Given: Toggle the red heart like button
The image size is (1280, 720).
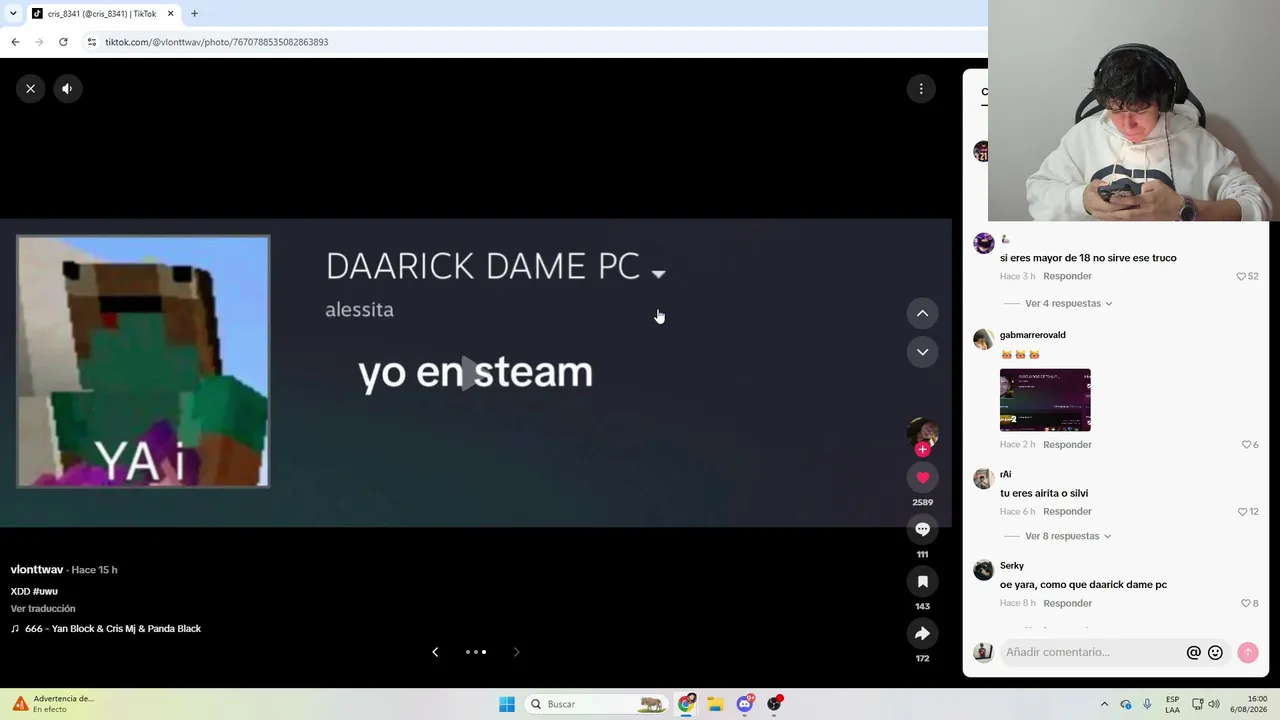Looking at the screenshot, I should coord(922,478).
